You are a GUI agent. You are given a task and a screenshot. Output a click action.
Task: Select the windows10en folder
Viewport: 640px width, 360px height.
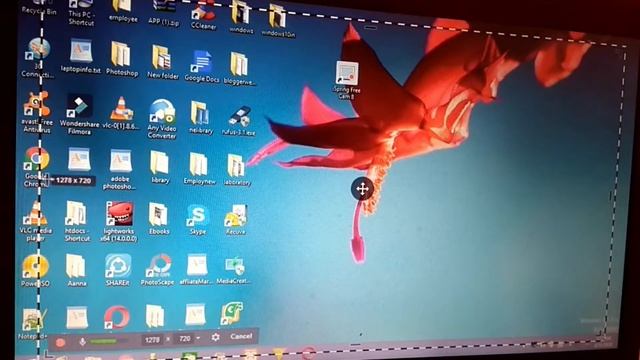pos(278,21)
